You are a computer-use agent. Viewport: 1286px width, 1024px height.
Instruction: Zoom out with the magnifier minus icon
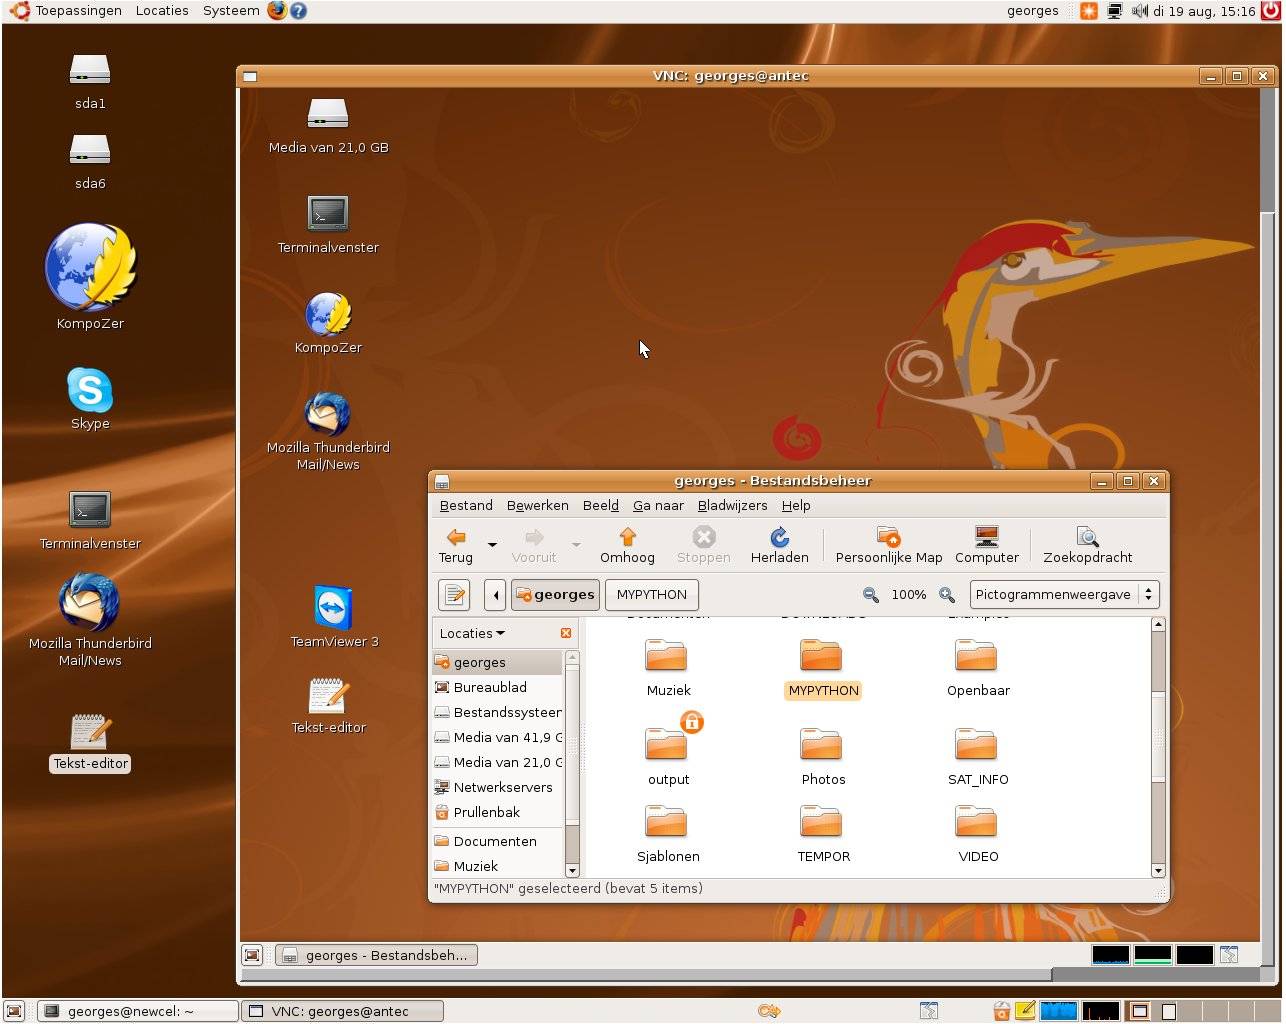[x=871, y=595]
